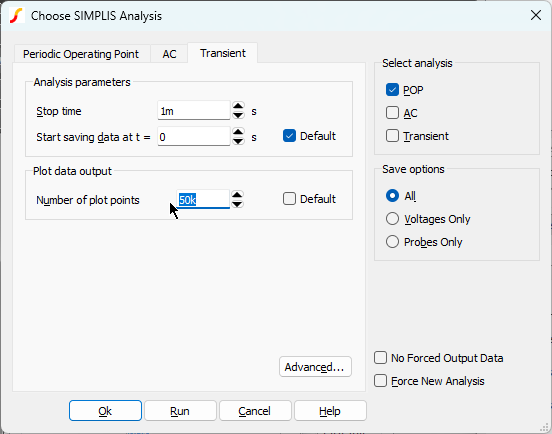Increase Stop time with up arrow
Viewport: 552px width, 434px height.
[238, 106]
